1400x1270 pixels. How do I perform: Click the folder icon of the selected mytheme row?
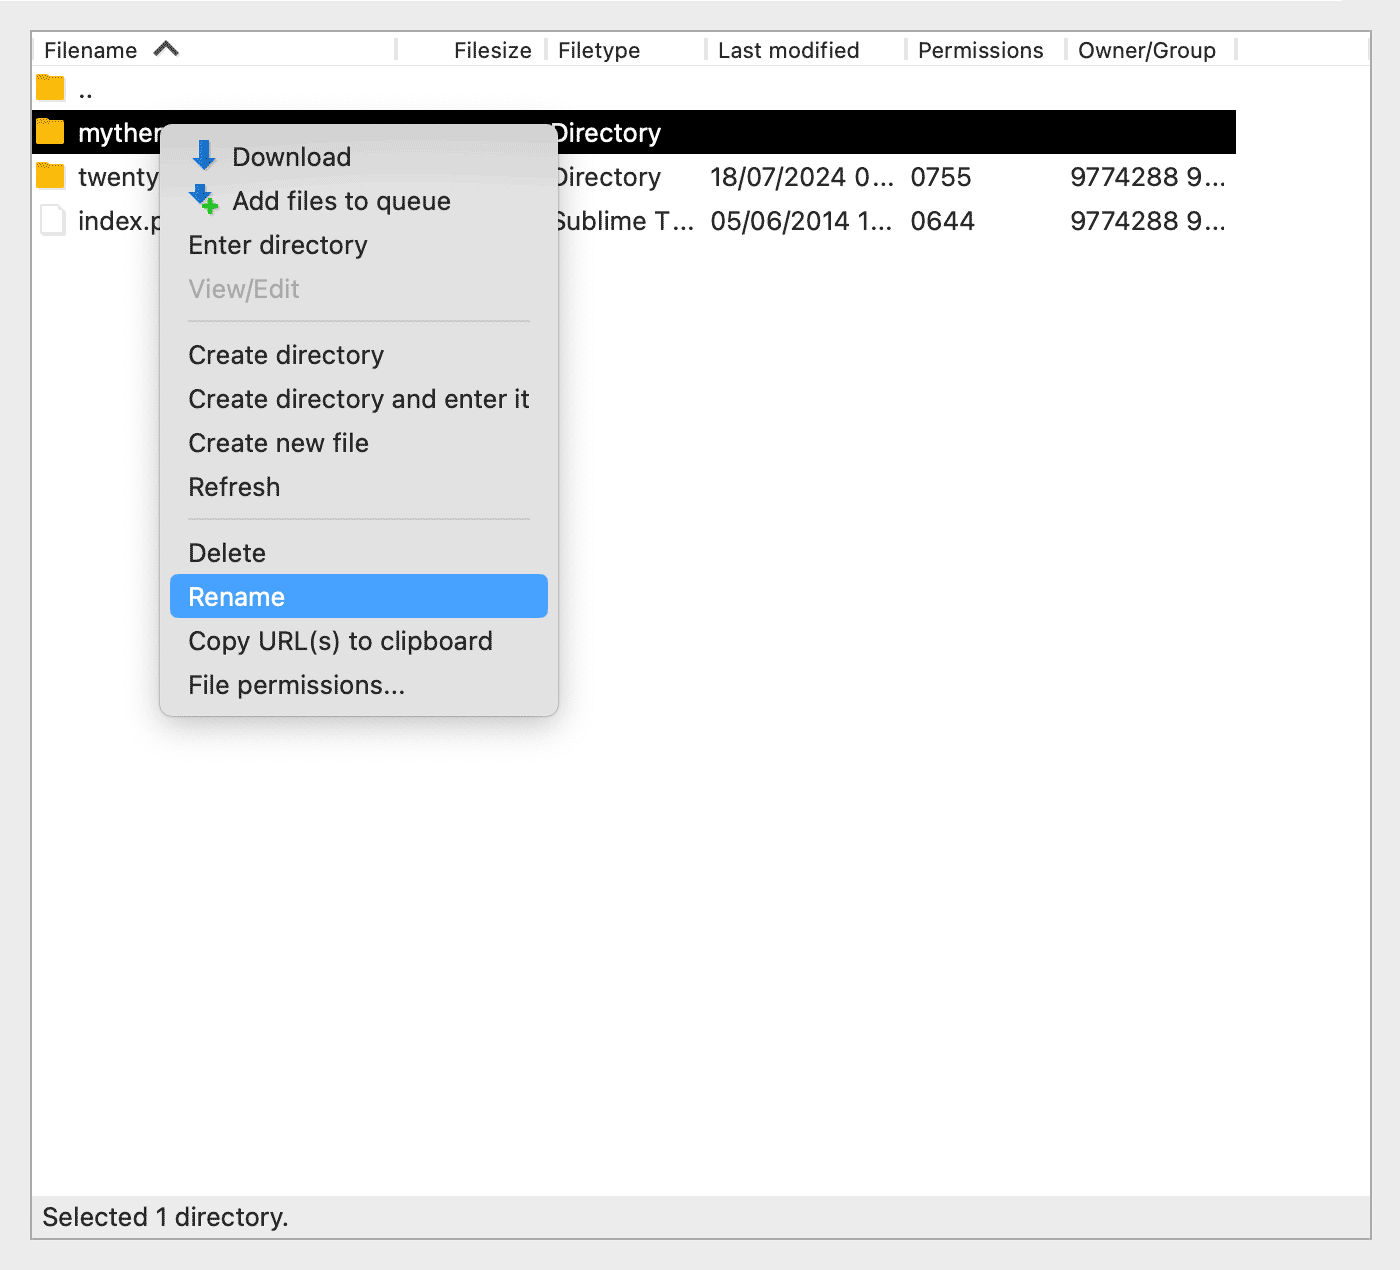click(50, 132)
